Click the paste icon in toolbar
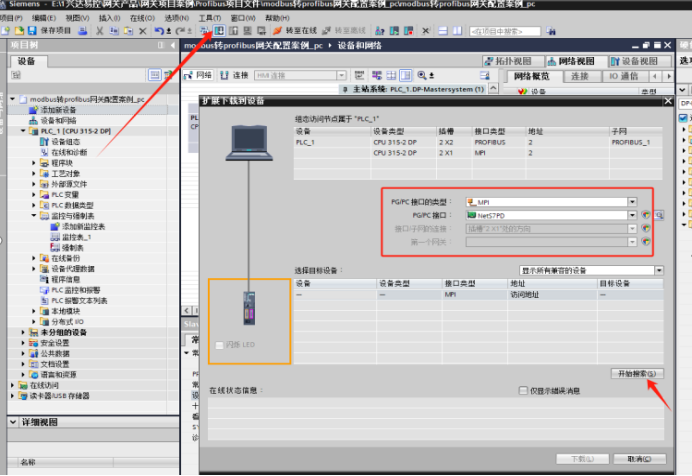Screen dimensions: 692x476 point(128,31)
